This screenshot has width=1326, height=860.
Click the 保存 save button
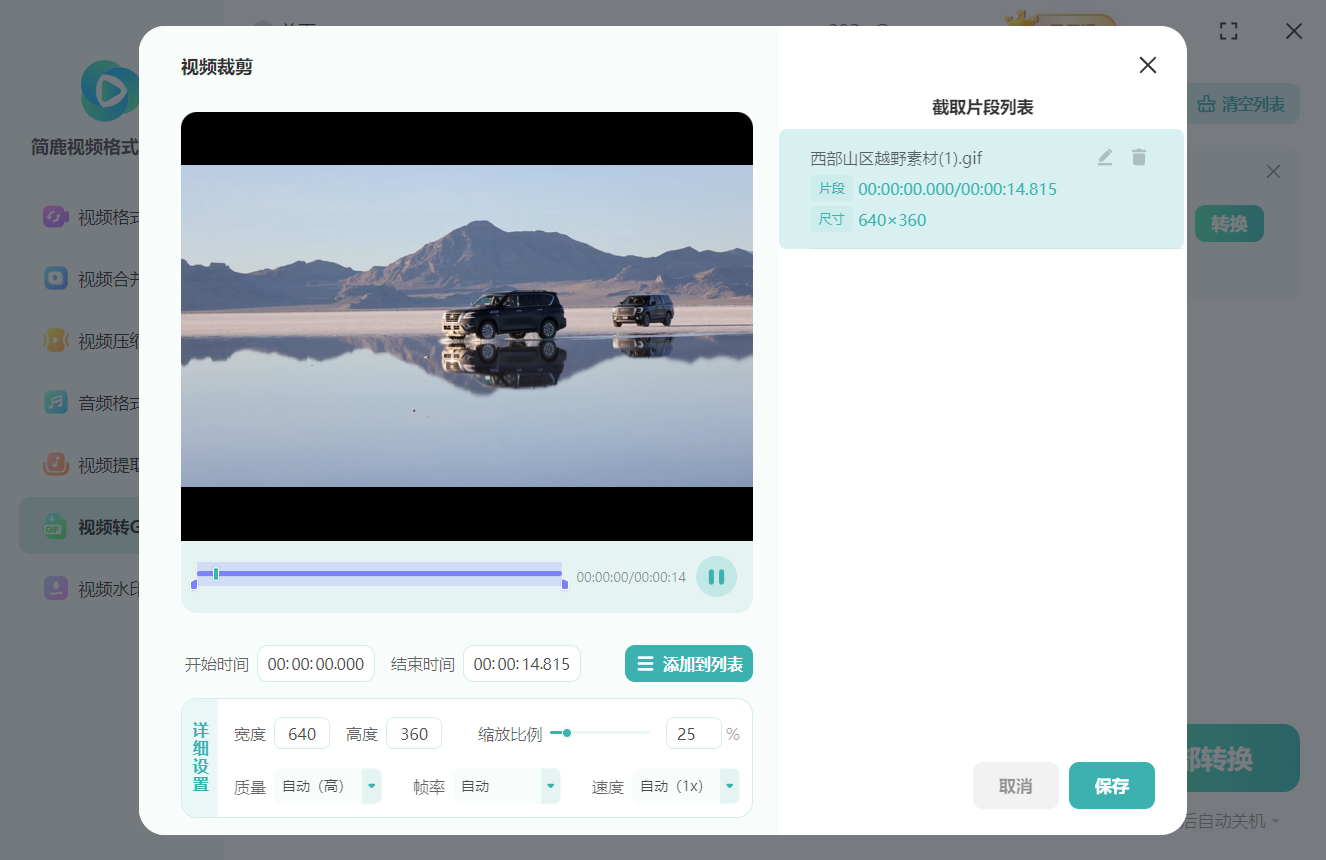coord(1111,786)
